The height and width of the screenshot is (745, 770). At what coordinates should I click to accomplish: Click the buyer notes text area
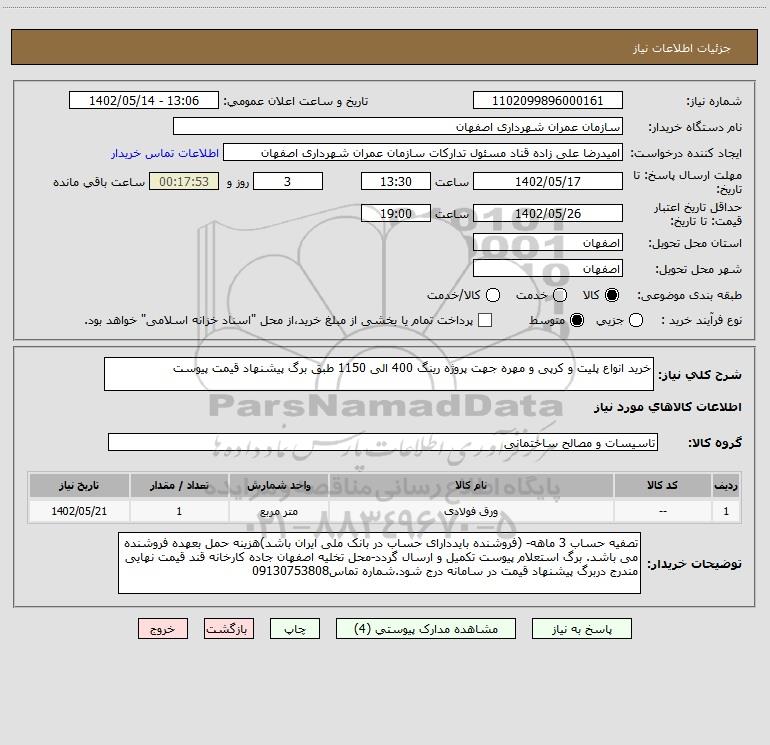click(379, 563)
